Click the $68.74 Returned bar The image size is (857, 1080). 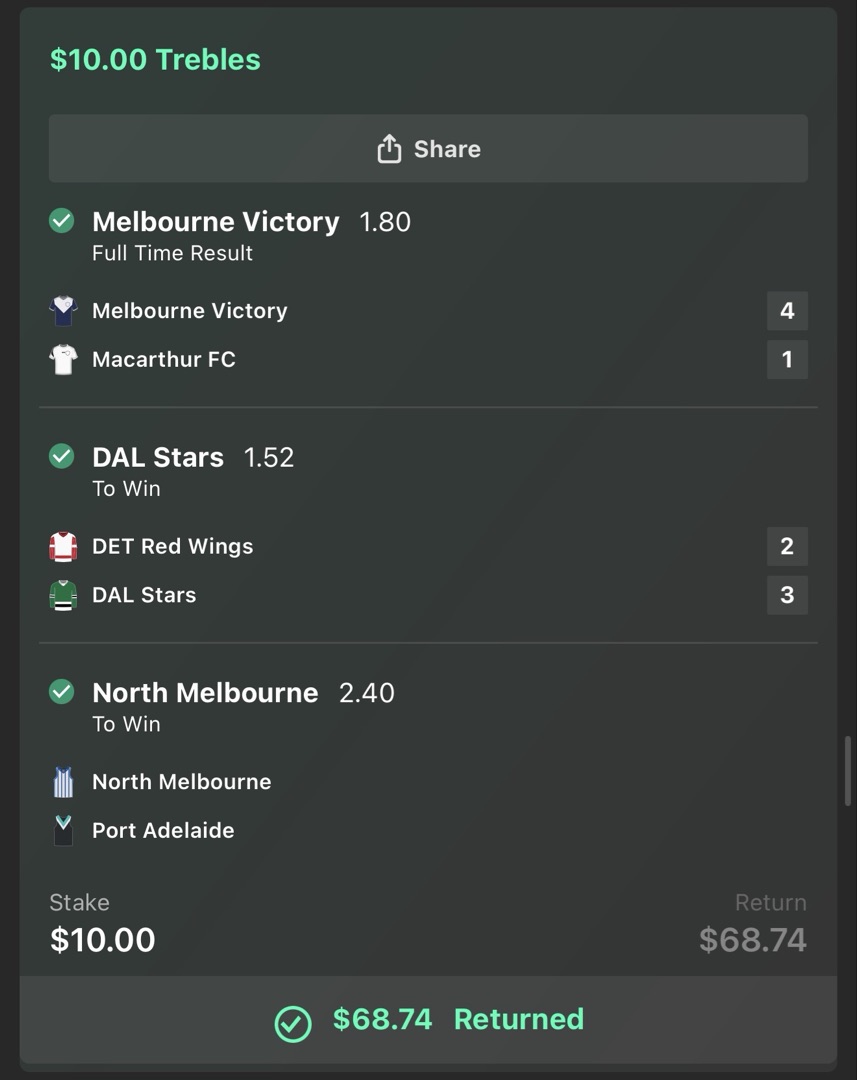428,1020
